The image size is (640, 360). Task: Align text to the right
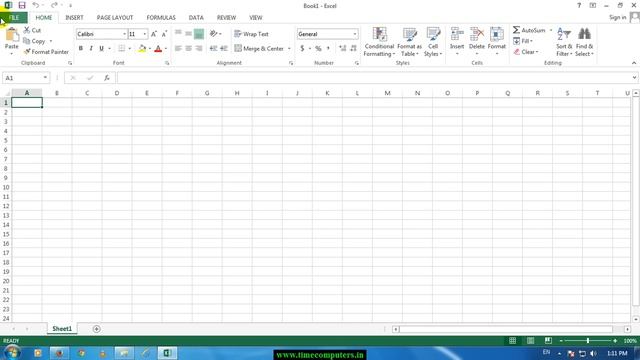[199, 49]
